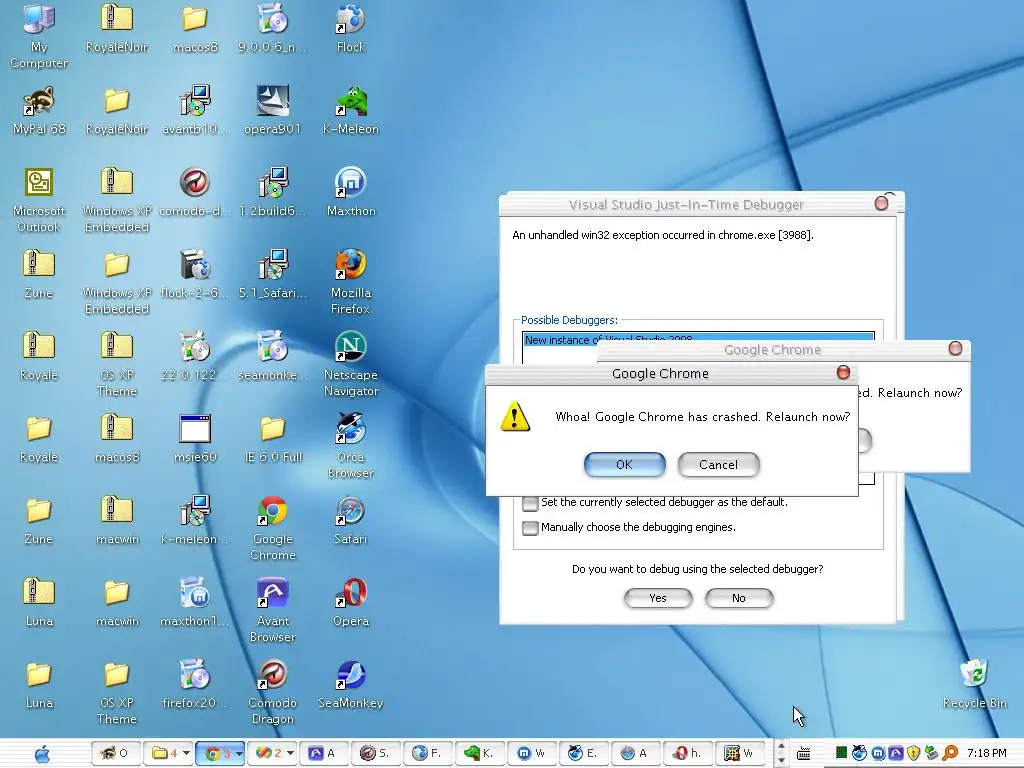Click No in the Just-In-Time Debugger dialog
This screenshot has height=768, width=1024.
coord(739,598)
